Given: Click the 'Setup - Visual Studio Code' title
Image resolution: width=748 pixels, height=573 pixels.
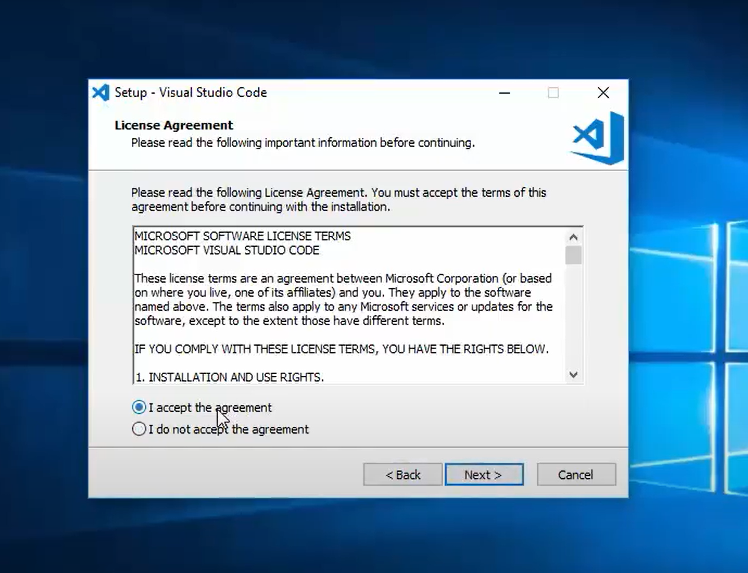Looking at the screenshot, I should point(190,93).
